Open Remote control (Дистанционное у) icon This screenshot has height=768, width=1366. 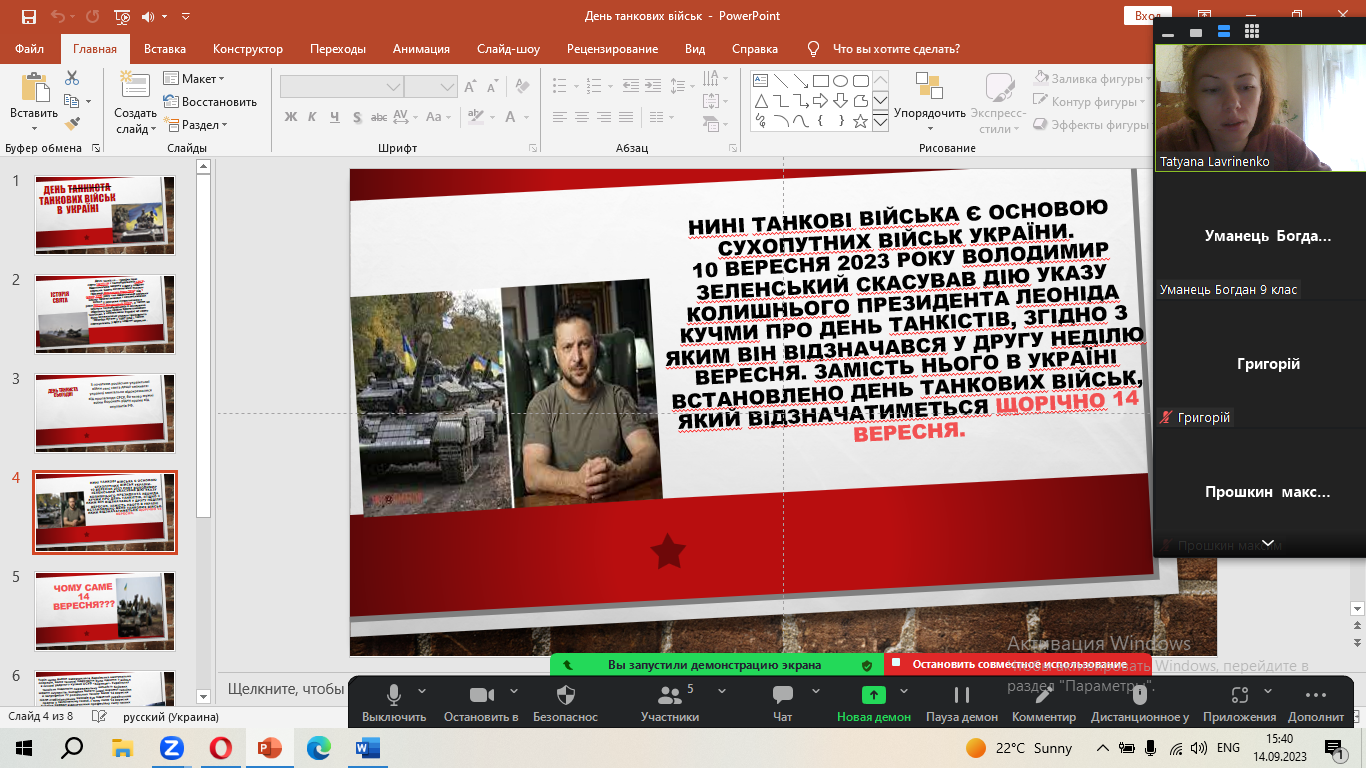point(1140,695)
